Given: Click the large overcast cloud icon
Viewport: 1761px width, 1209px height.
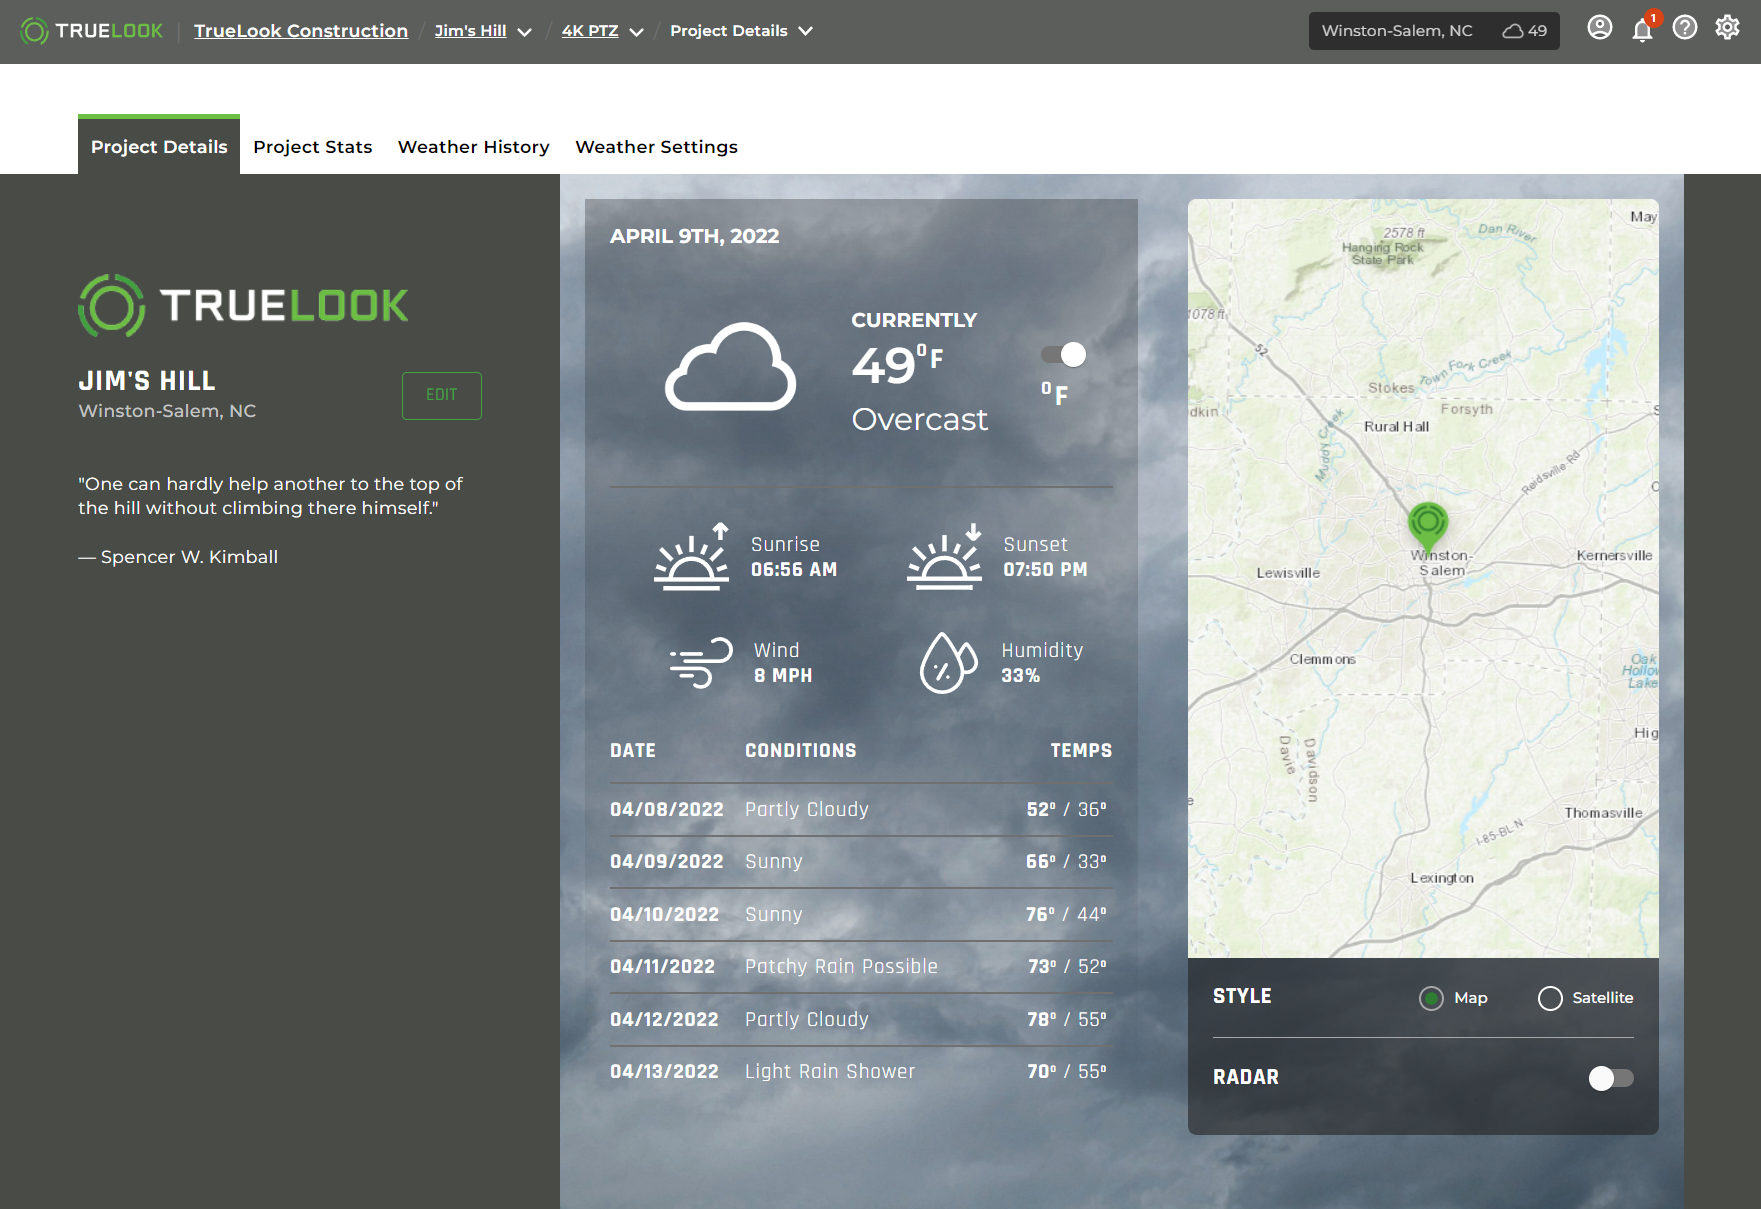Looking at the screenshot, I should tap(731, 367).
